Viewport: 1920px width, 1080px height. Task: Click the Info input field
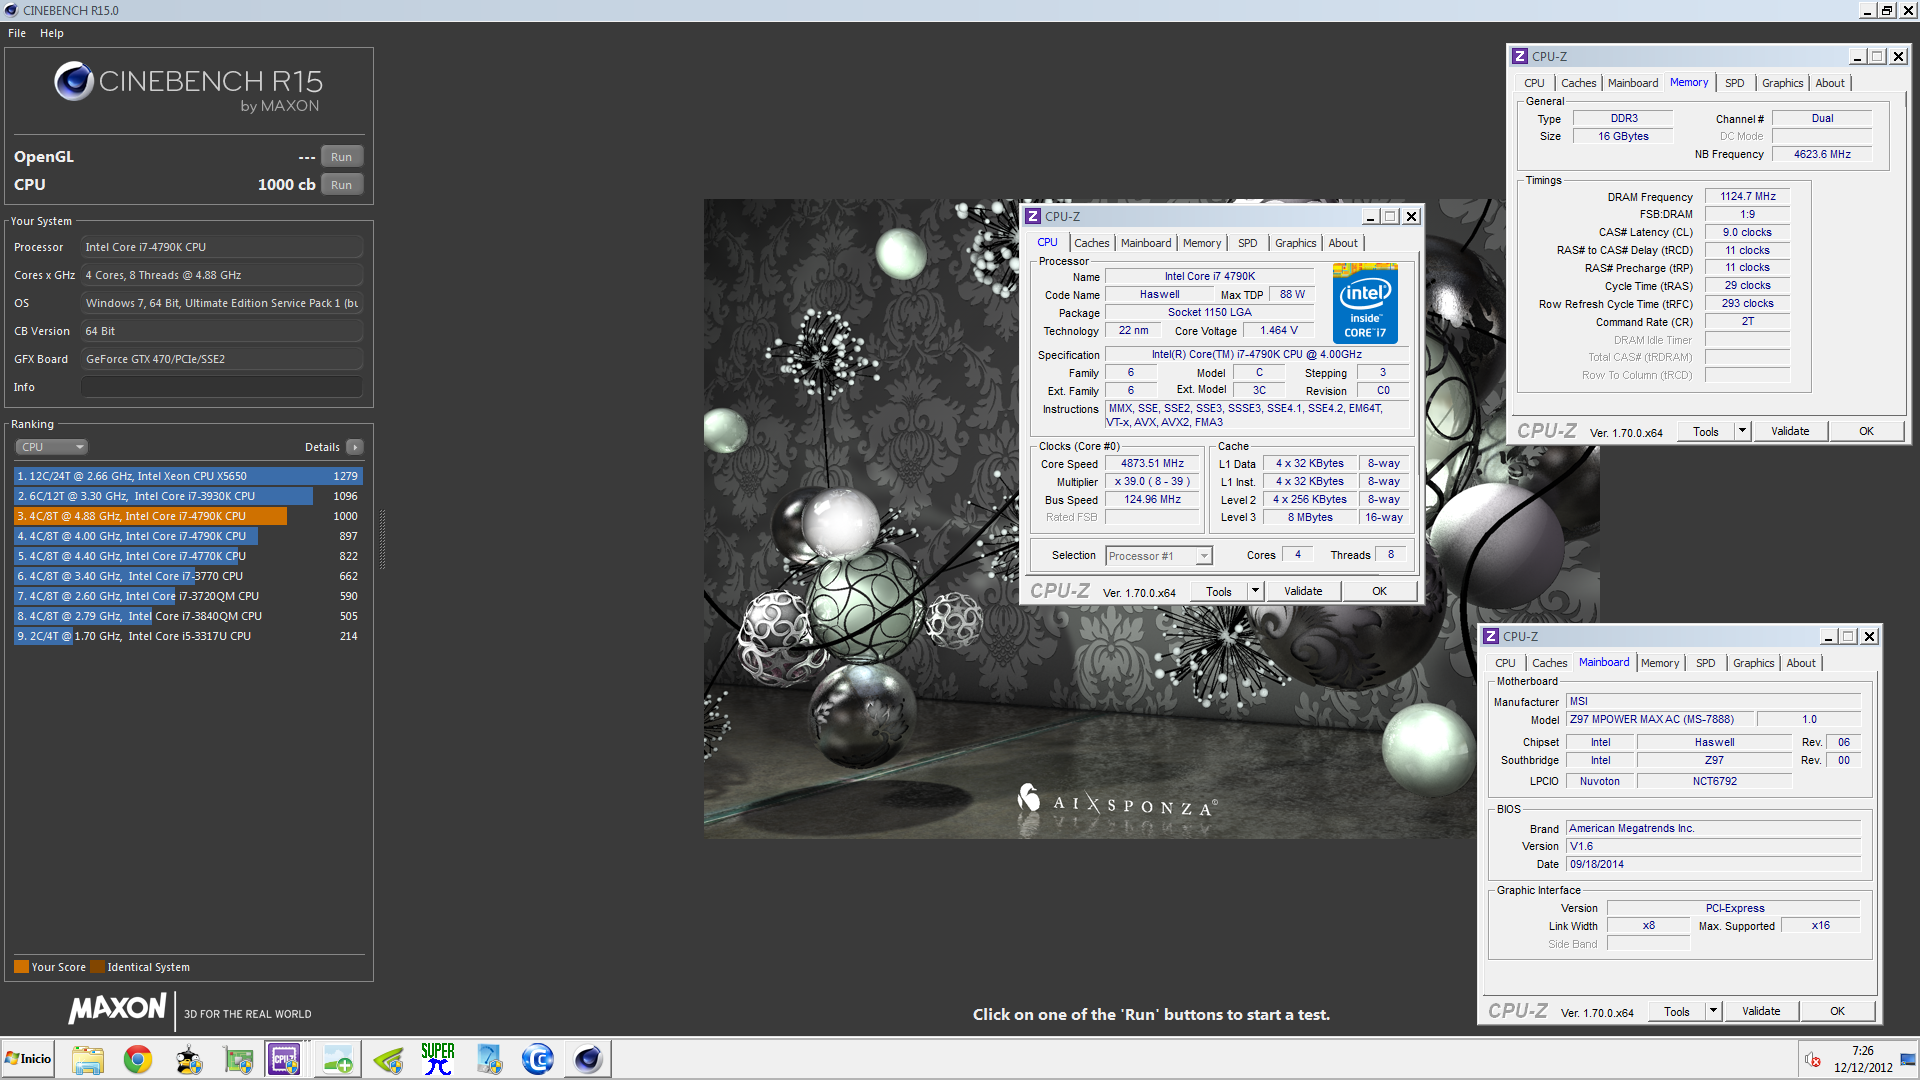(x=222, y=387)
